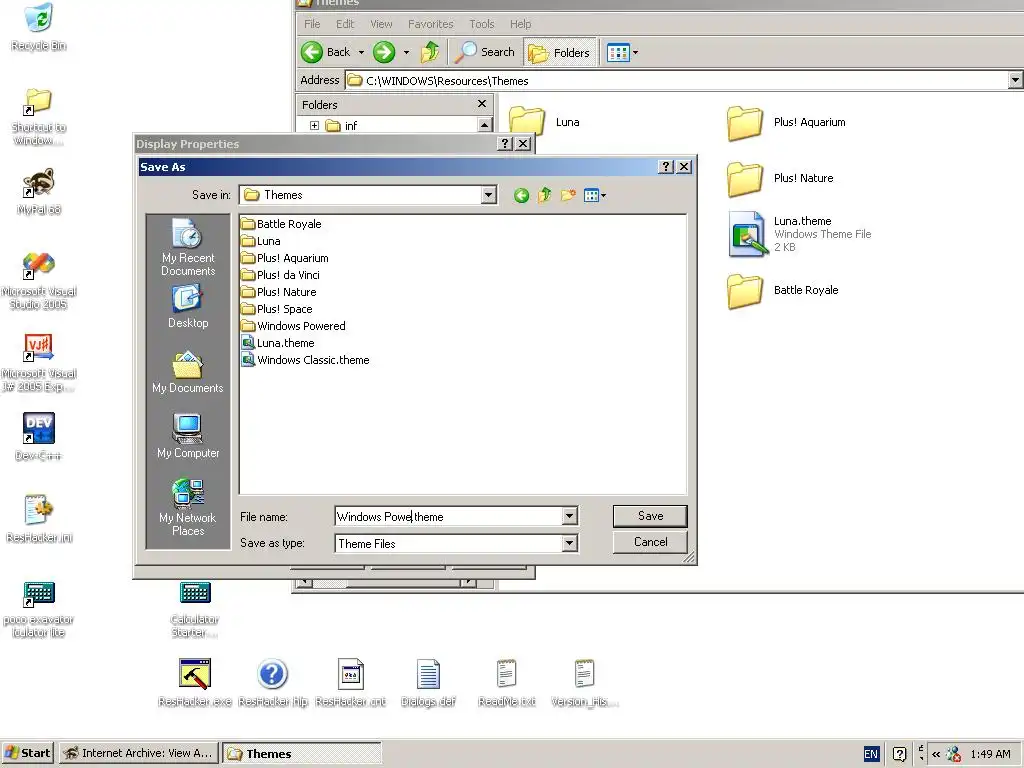1024x768 pixels.
Task: Open View menu in Themes Explorer
Action: coord(381,24)
